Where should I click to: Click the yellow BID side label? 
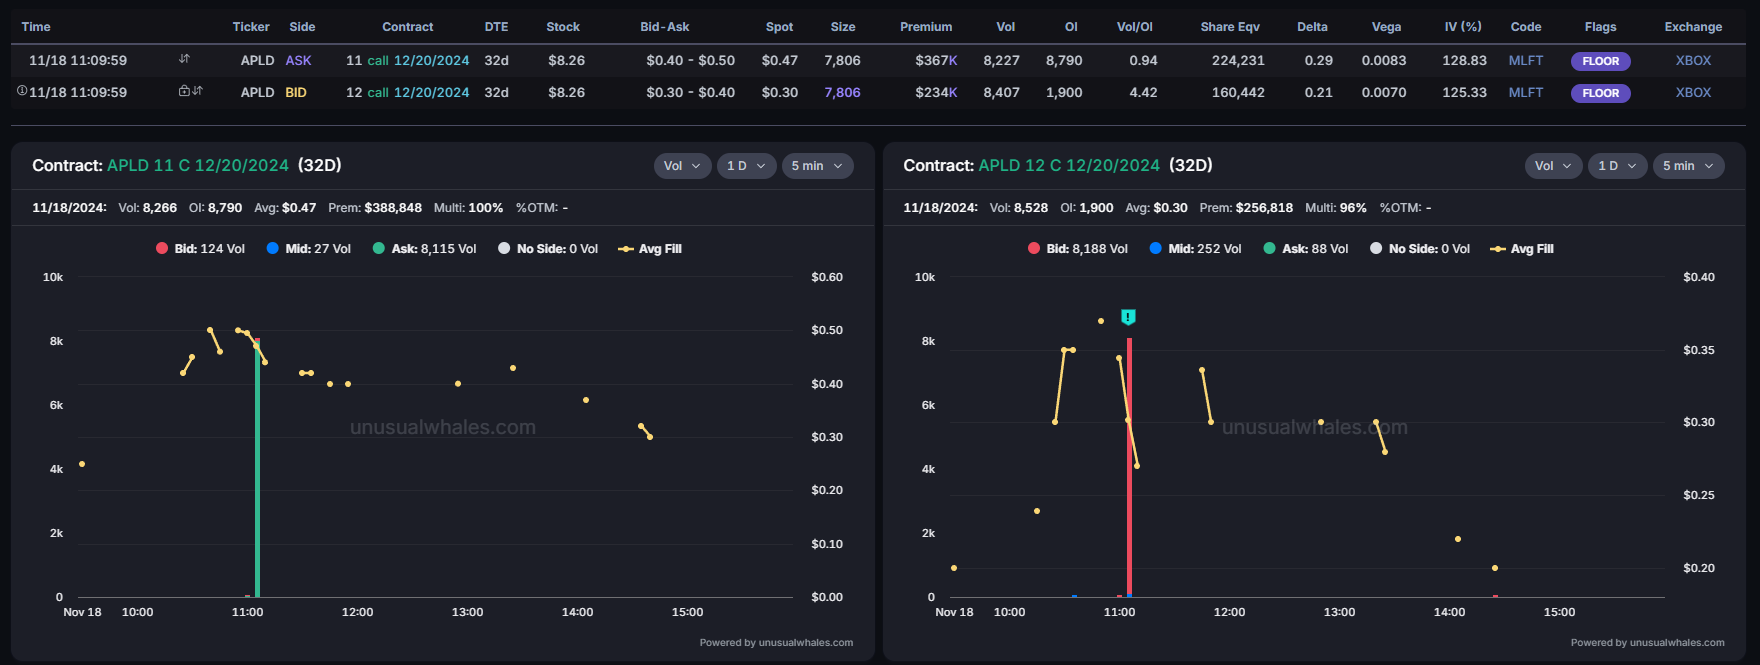296,92
